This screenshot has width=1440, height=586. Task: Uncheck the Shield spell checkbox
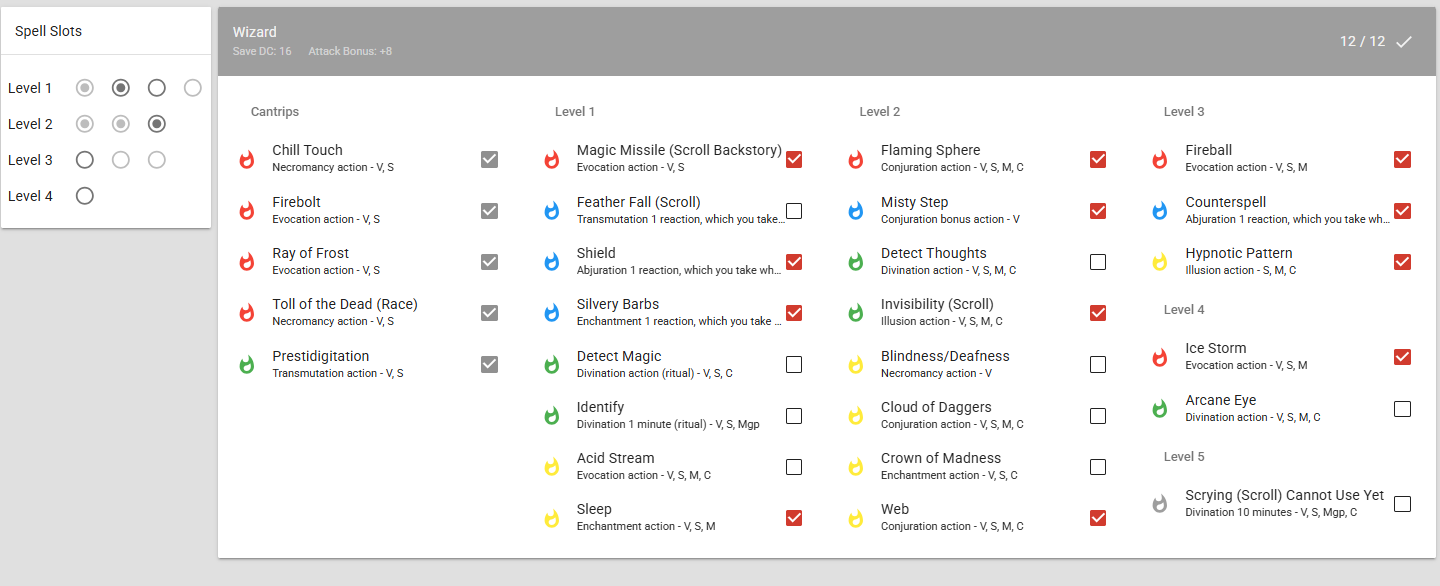794,262
